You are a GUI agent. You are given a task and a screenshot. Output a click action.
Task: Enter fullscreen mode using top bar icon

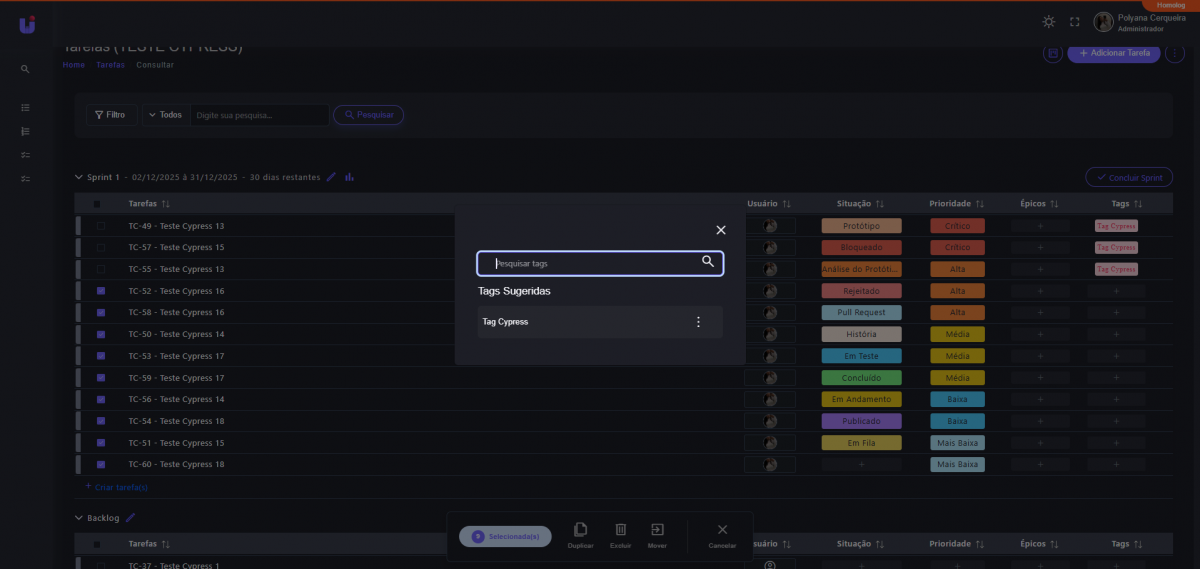pyautogui.click(x=1075, y=22)
